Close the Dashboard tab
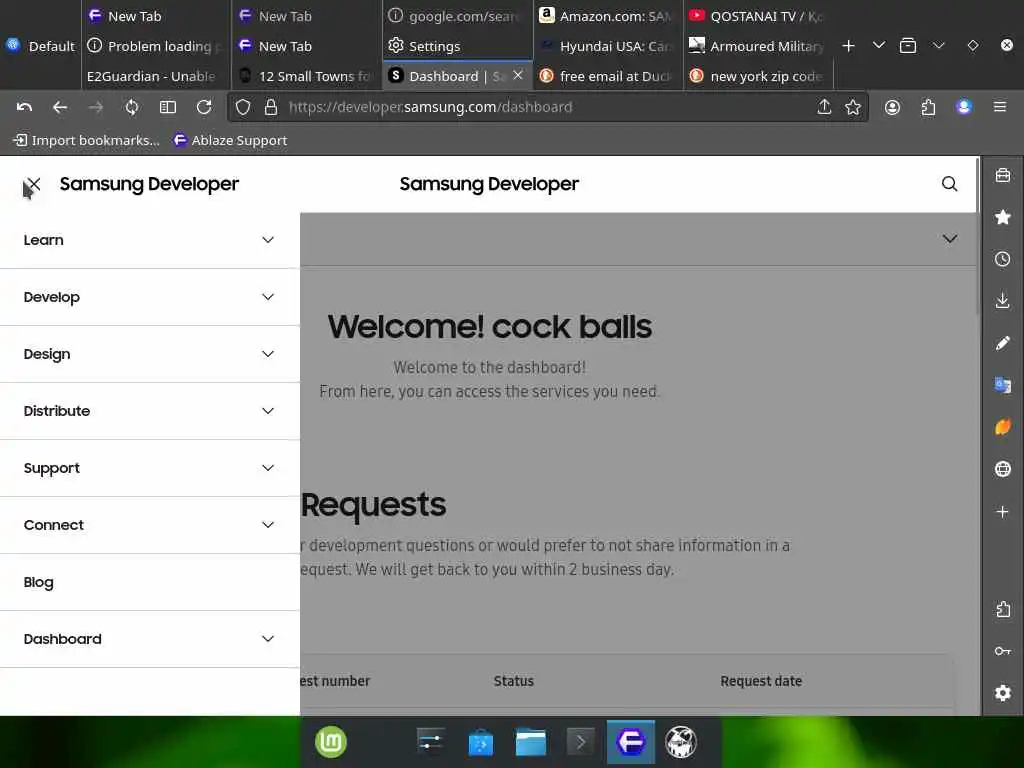This screenshot has height=768, width=1024. (x=518, y=76)
